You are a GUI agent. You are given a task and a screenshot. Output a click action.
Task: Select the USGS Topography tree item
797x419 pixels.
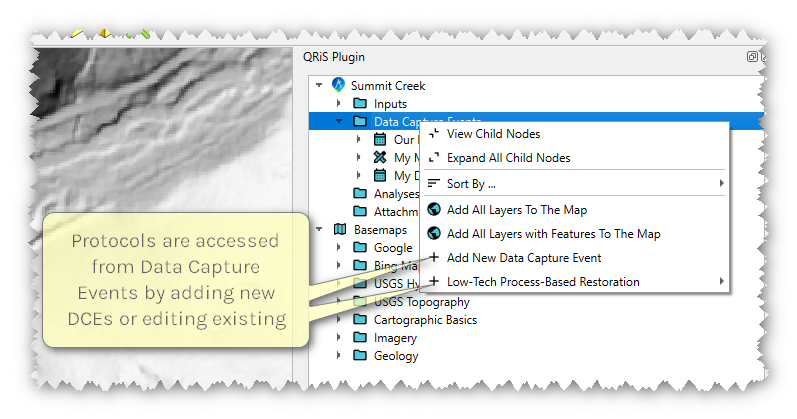coord(421,302)
